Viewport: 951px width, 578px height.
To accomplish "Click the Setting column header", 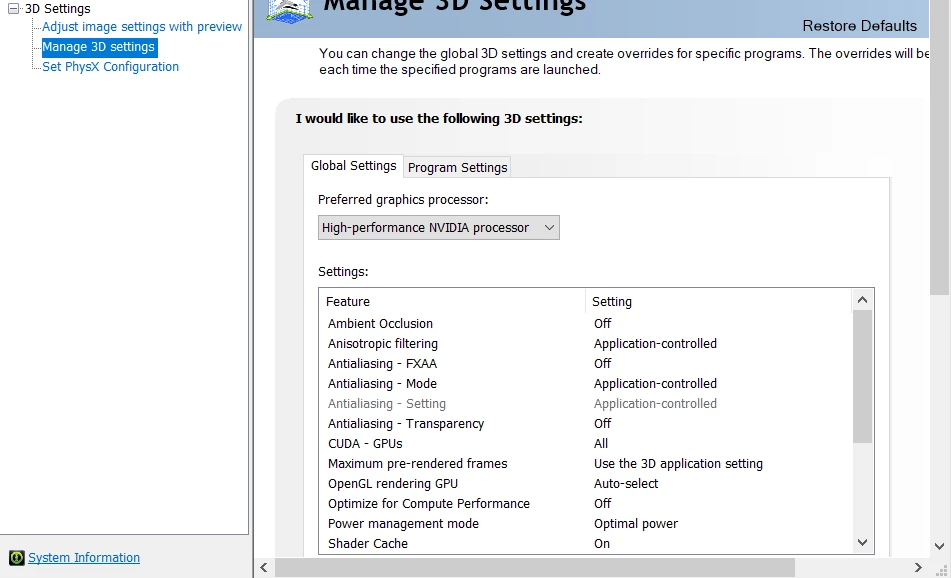I will (718, 301).
